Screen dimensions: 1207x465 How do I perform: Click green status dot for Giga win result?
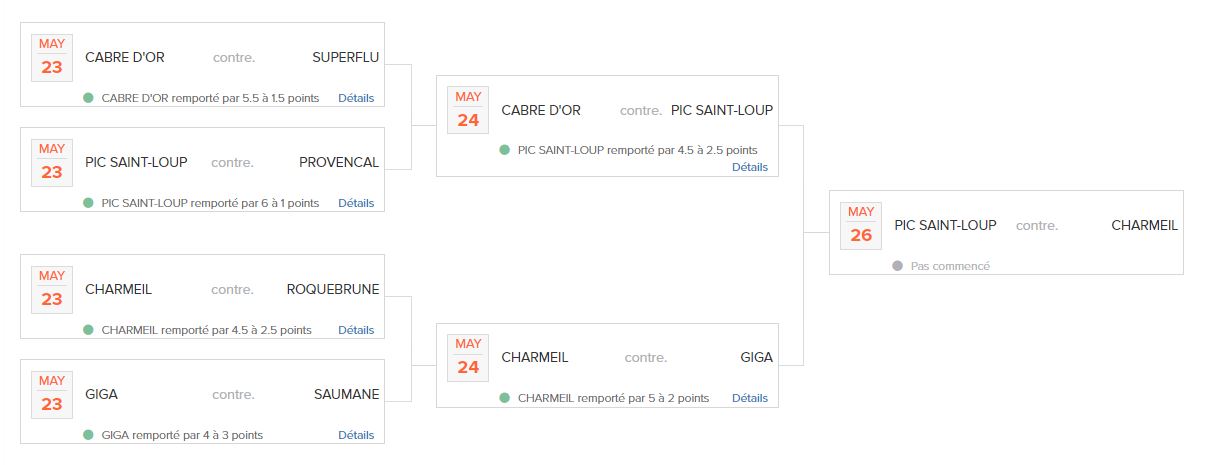[x=88, y=435]
